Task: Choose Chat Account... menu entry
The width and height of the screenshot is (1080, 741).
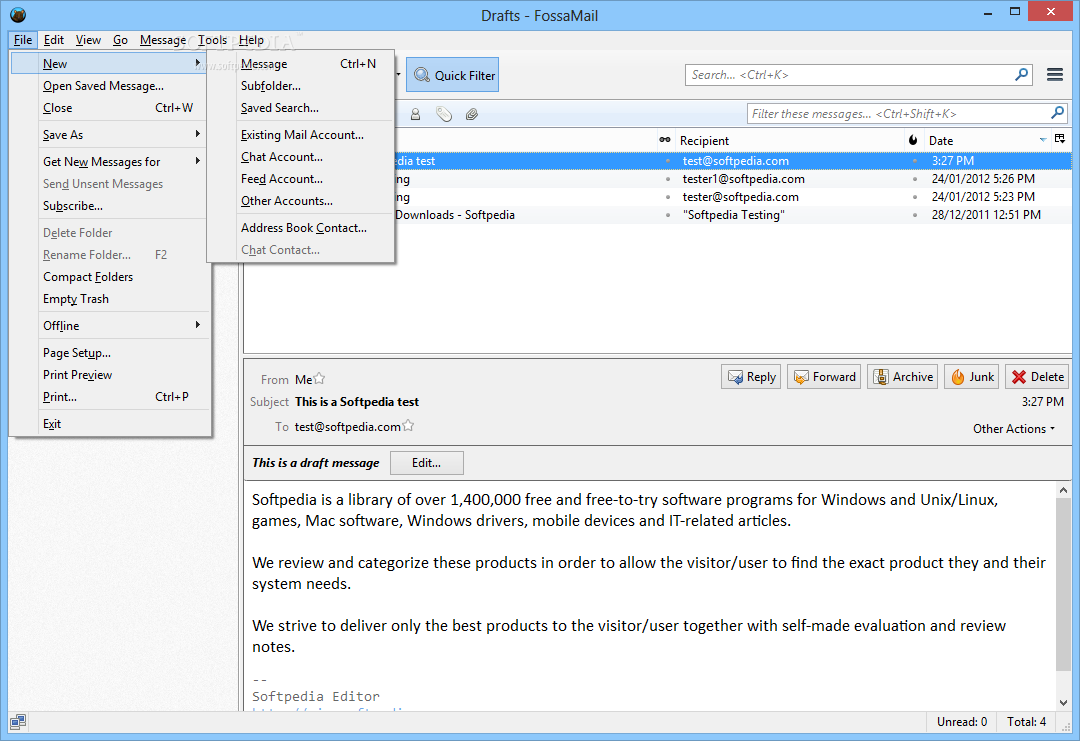Action: pyautogui.click(x=301, y=156)
